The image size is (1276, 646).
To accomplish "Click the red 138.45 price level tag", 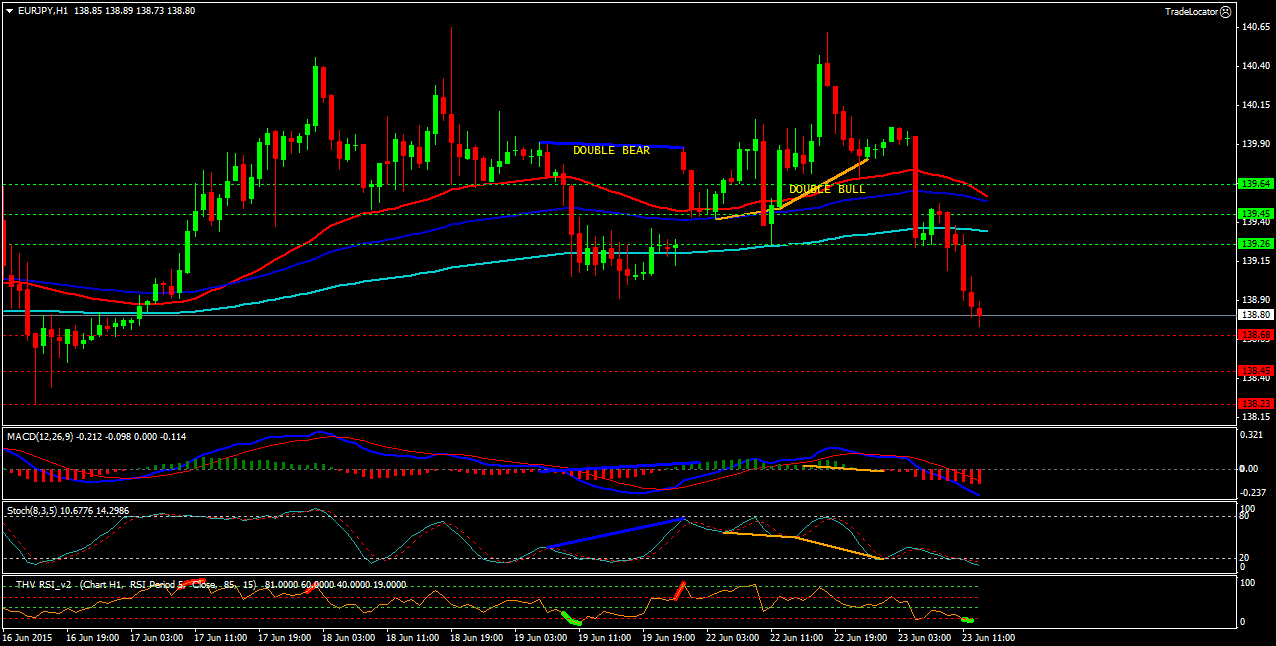I will 1255,370.
